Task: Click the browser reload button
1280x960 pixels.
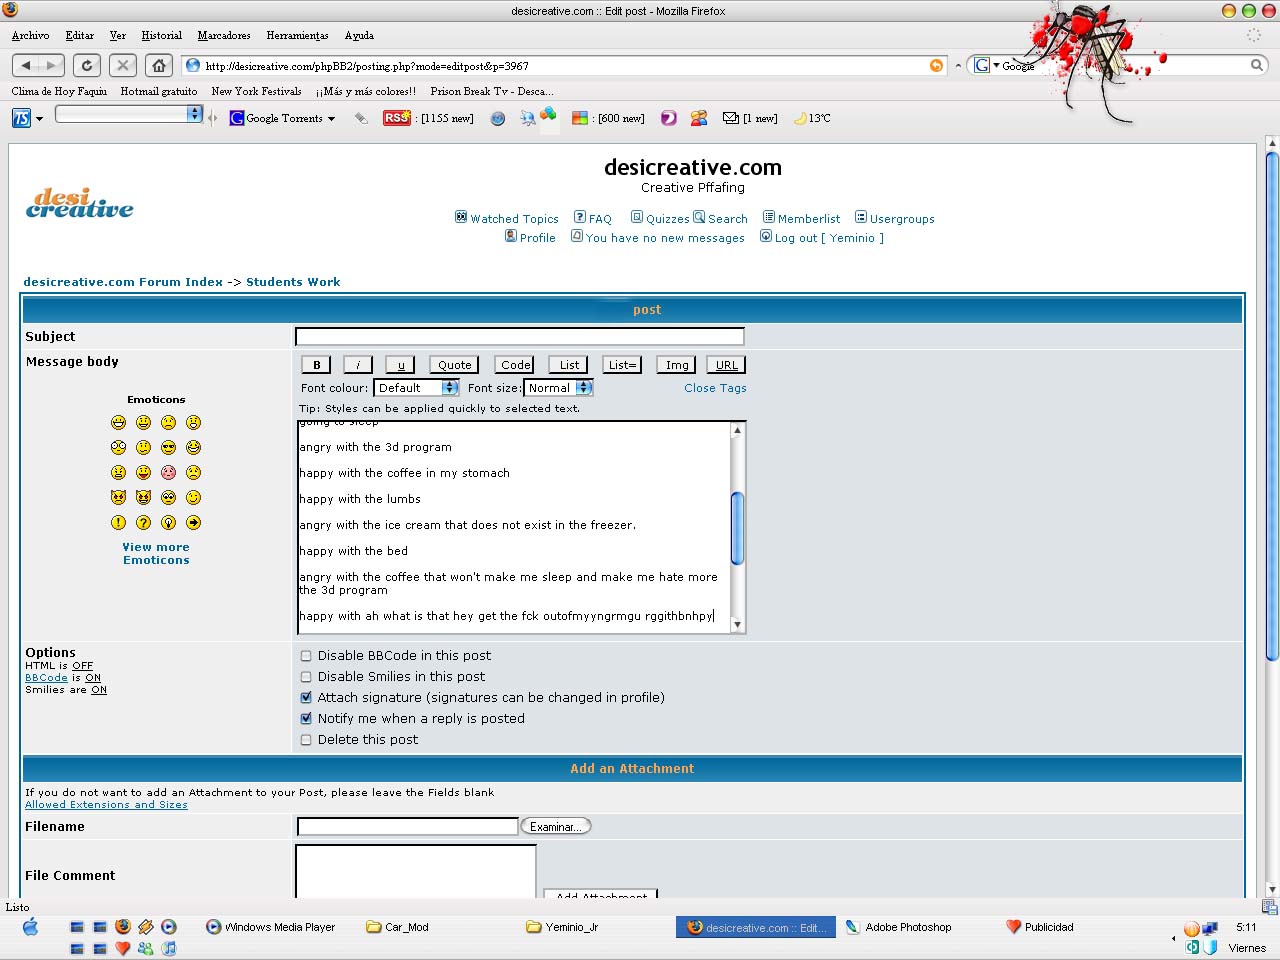Action: (87, 65)
